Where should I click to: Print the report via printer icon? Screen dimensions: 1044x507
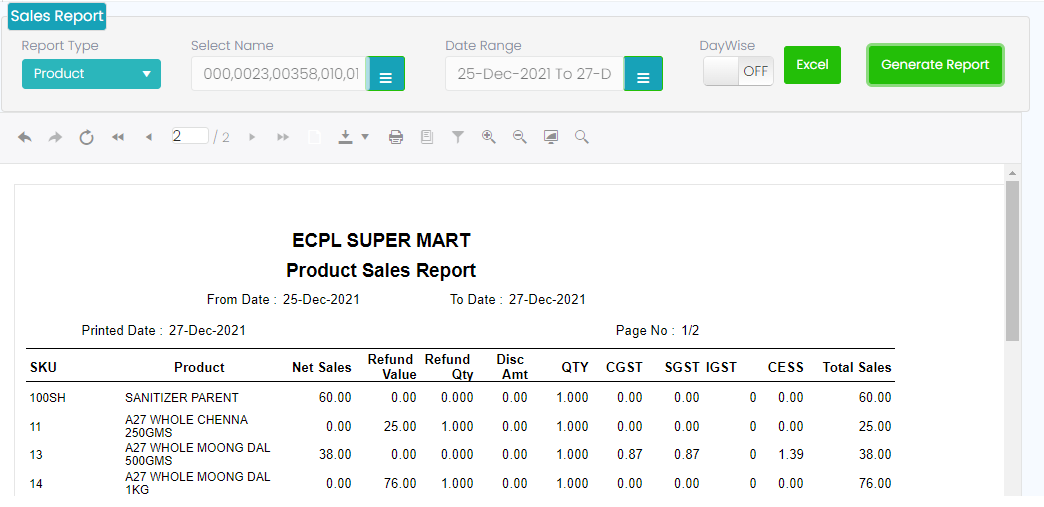(x=396, y=137)
